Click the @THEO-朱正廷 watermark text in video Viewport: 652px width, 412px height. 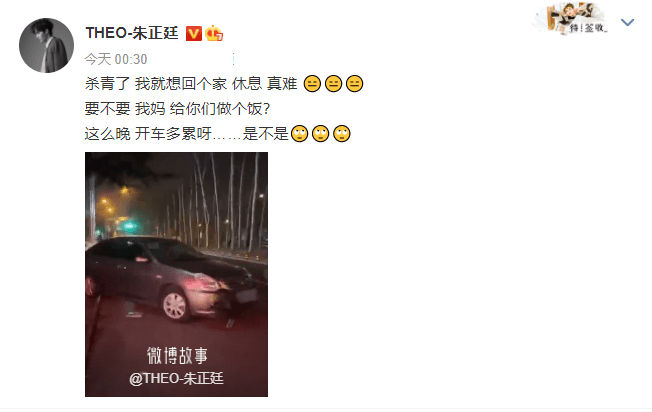pos(176,378)
